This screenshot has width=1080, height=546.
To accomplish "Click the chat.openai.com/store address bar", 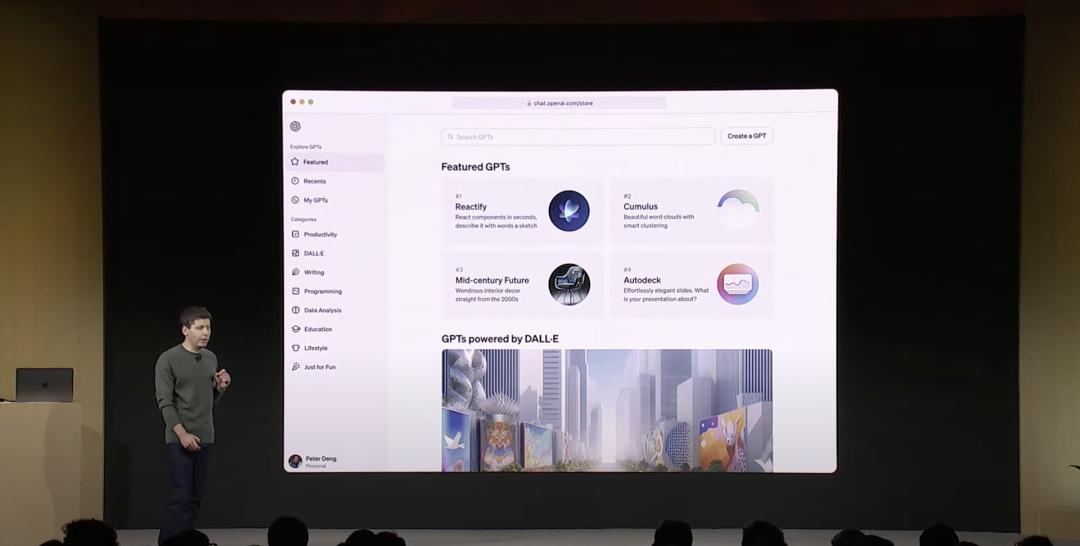I will coord(559,103).
